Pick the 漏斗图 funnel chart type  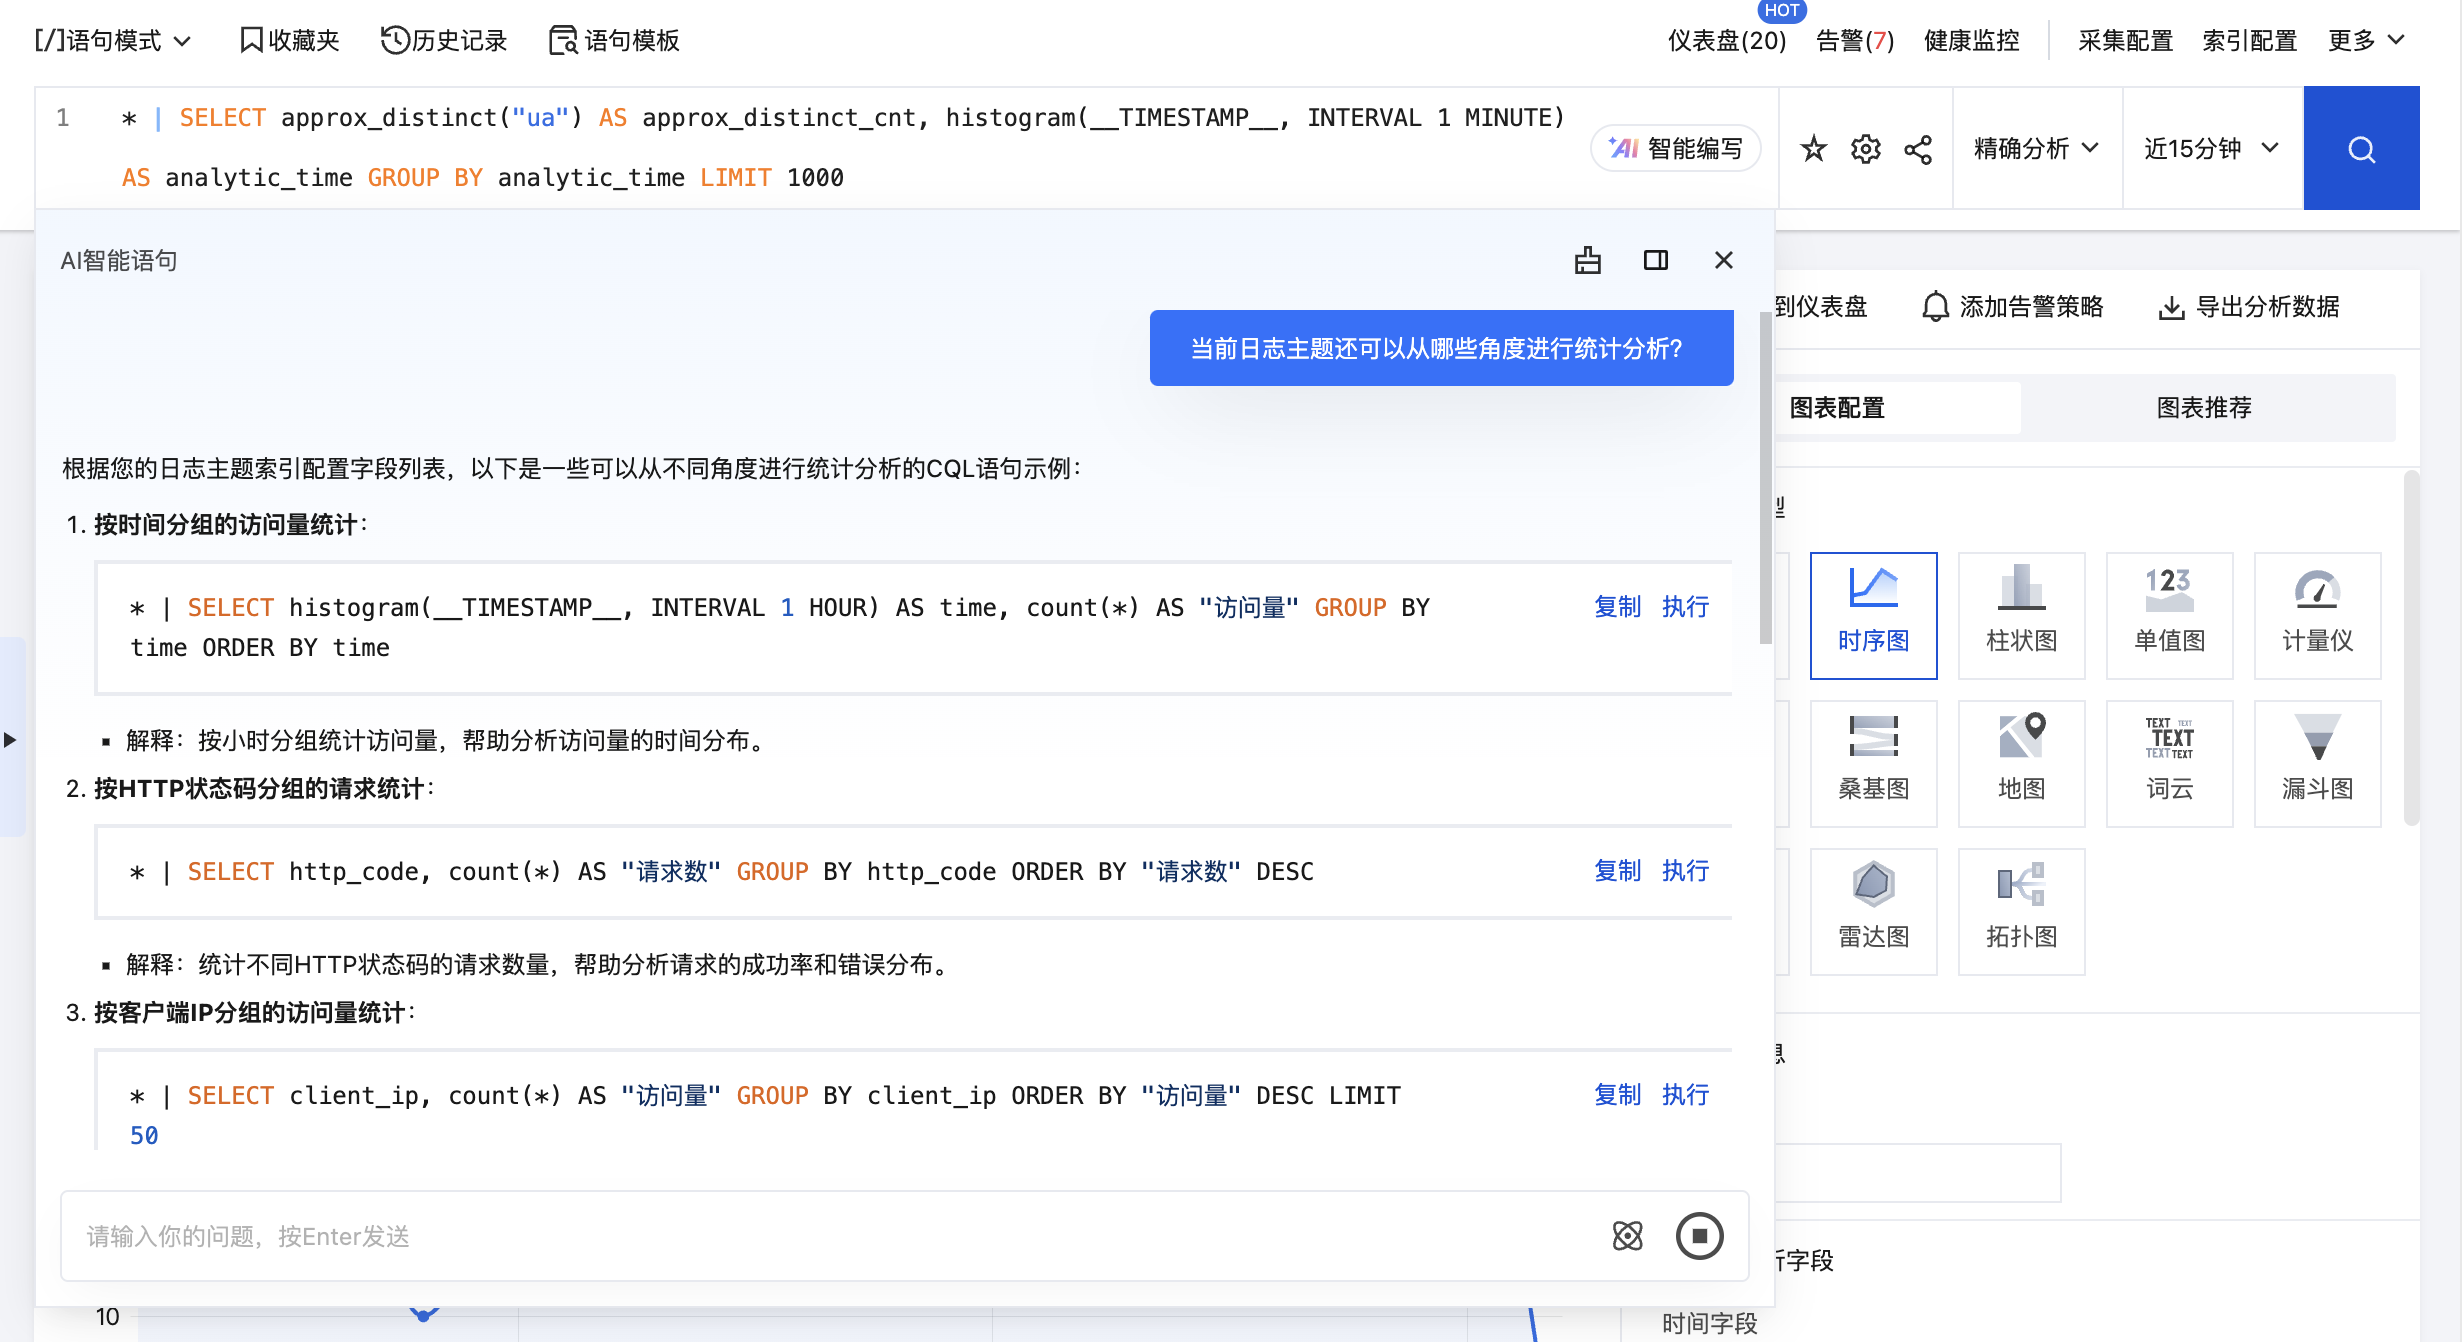coord(2317,763)
